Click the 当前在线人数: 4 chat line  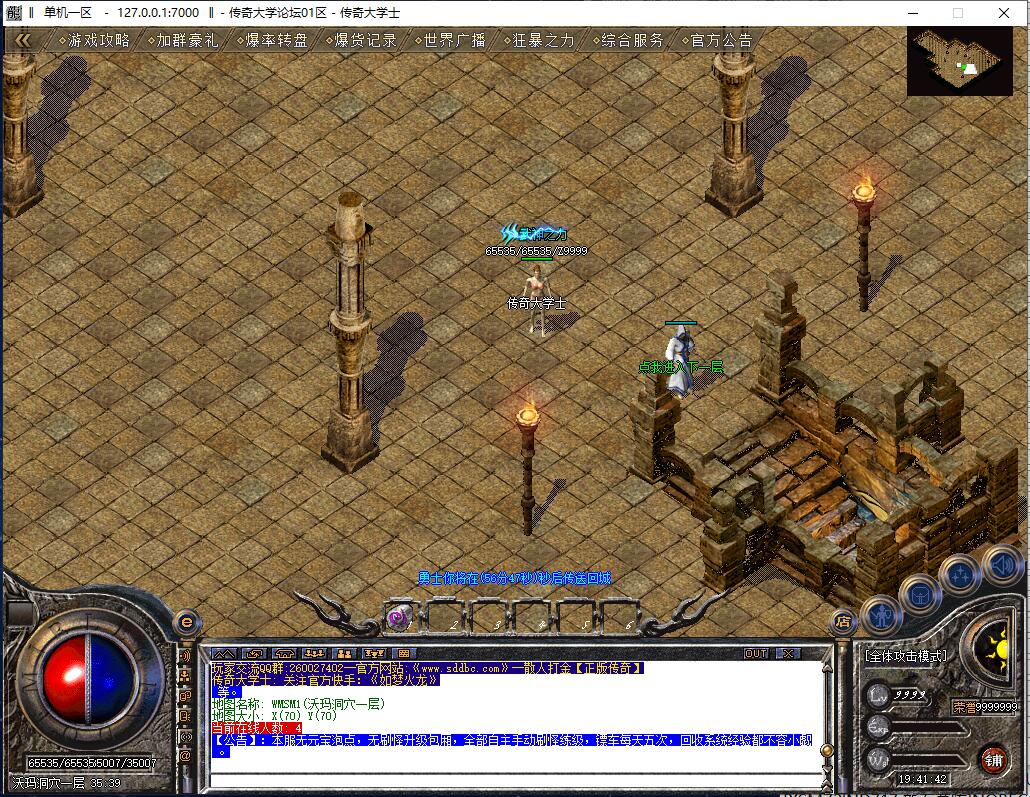pos(257,728)
